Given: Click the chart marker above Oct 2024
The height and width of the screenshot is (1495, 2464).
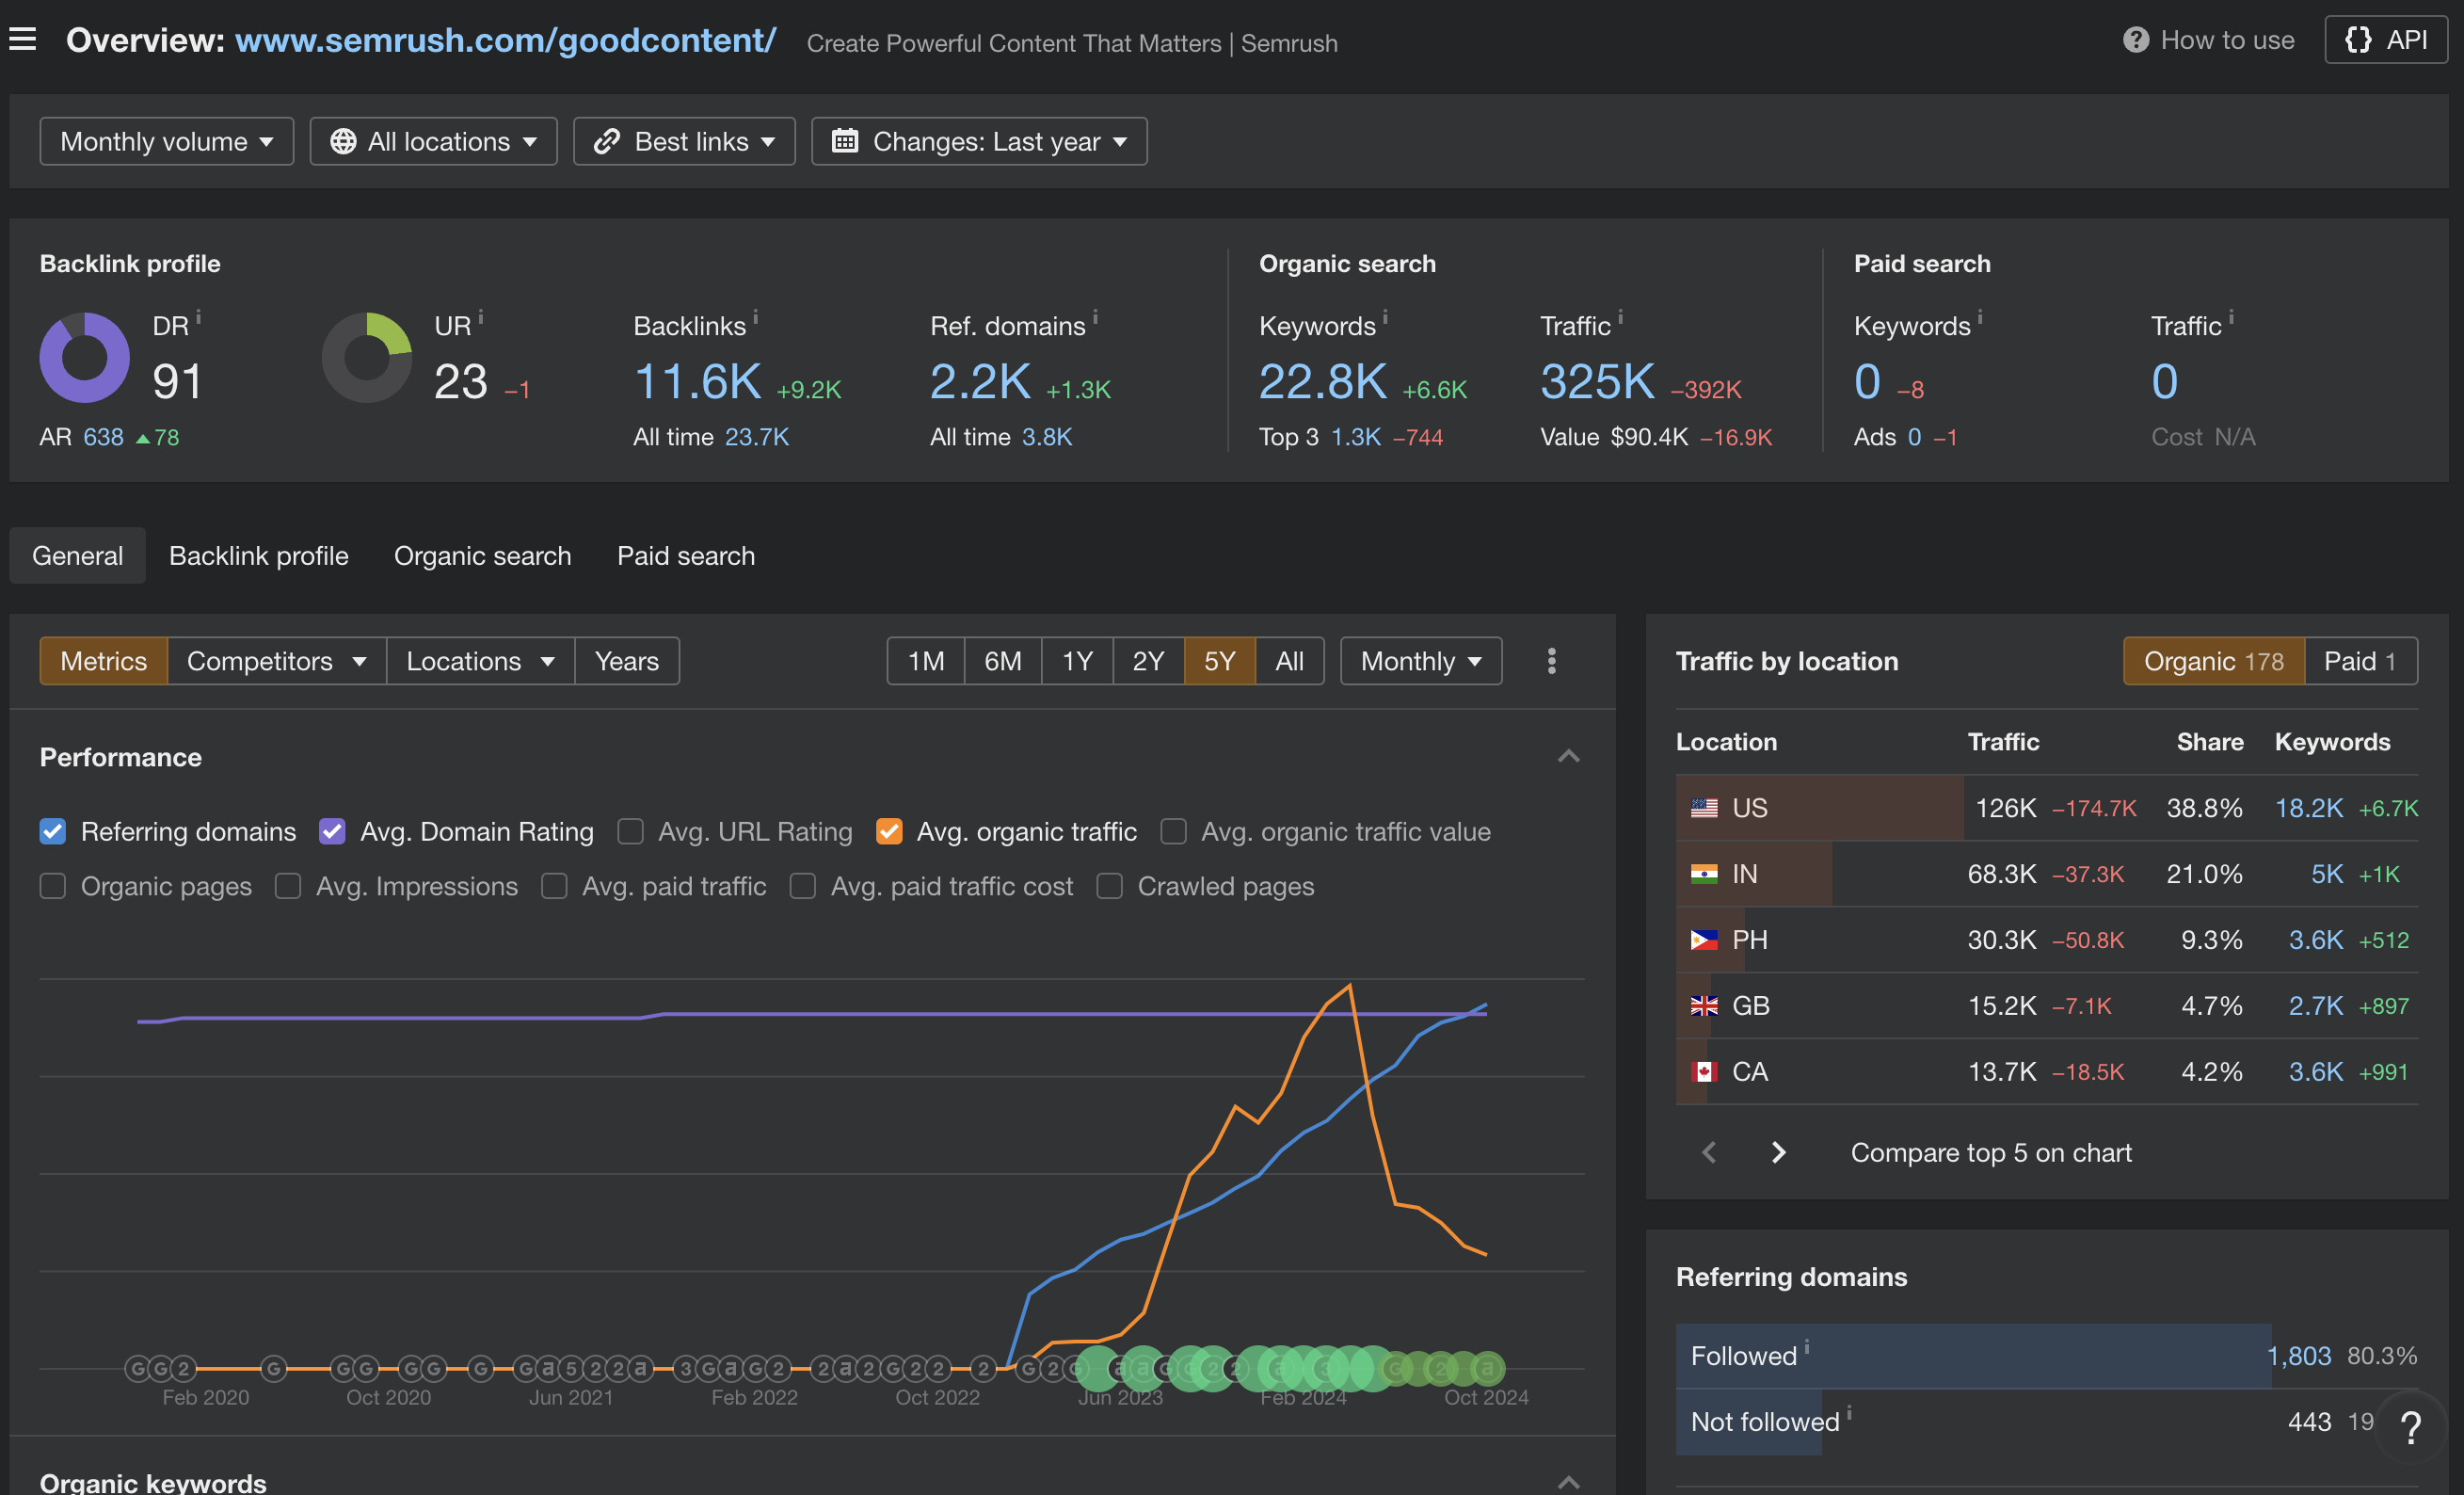Looking at the screenshot, I should [x=1487, y=1368].
